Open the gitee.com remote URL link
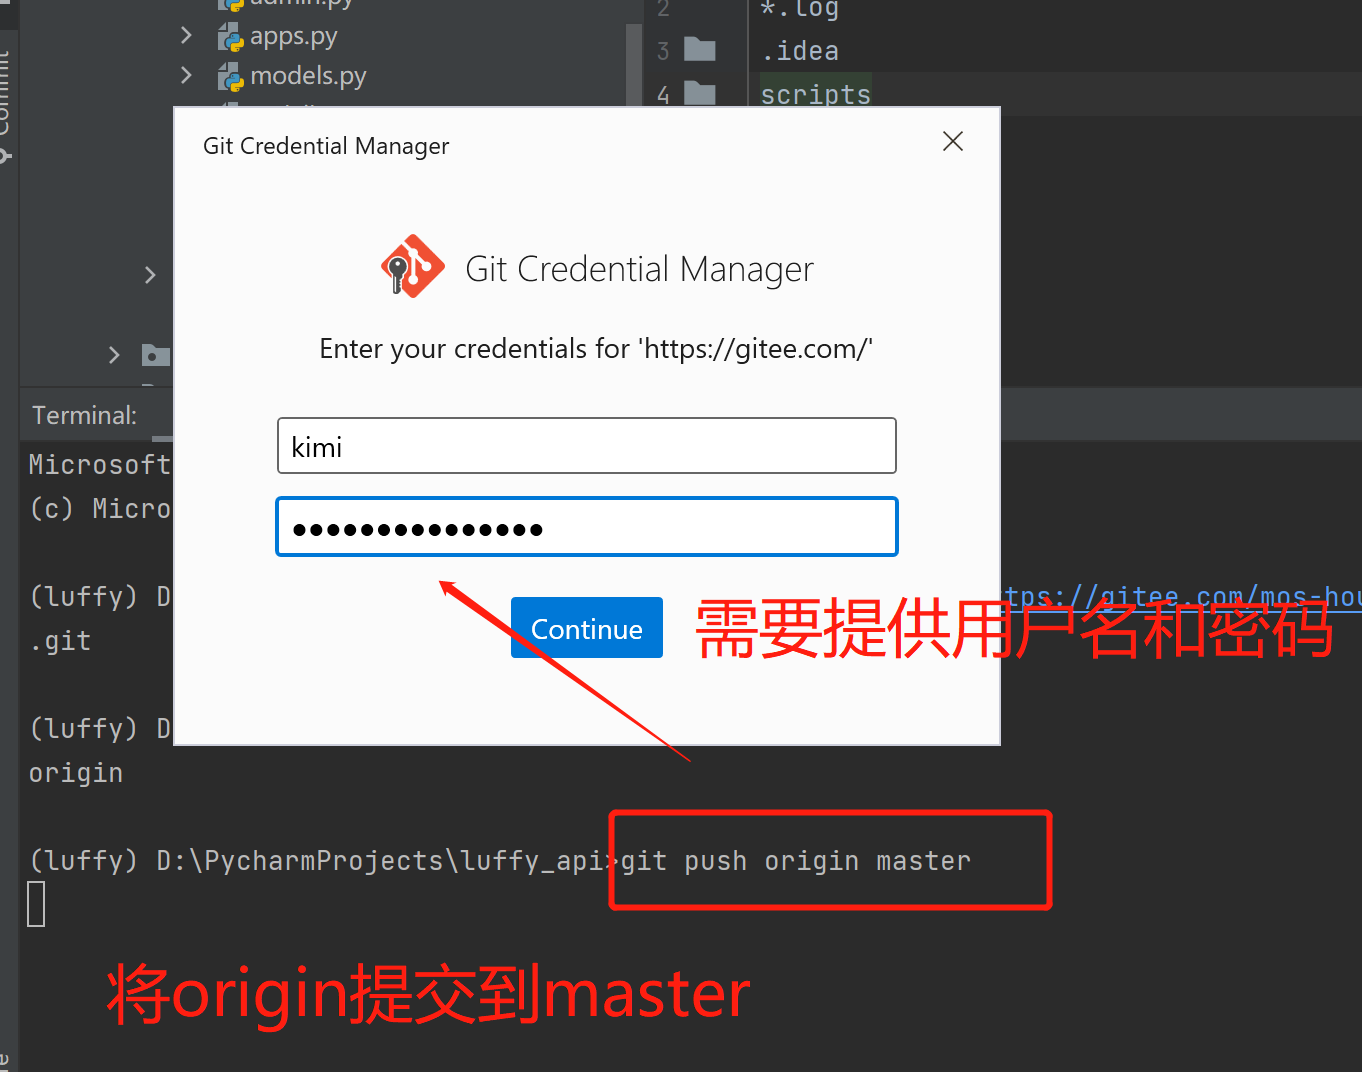 tap(1182, 597)
